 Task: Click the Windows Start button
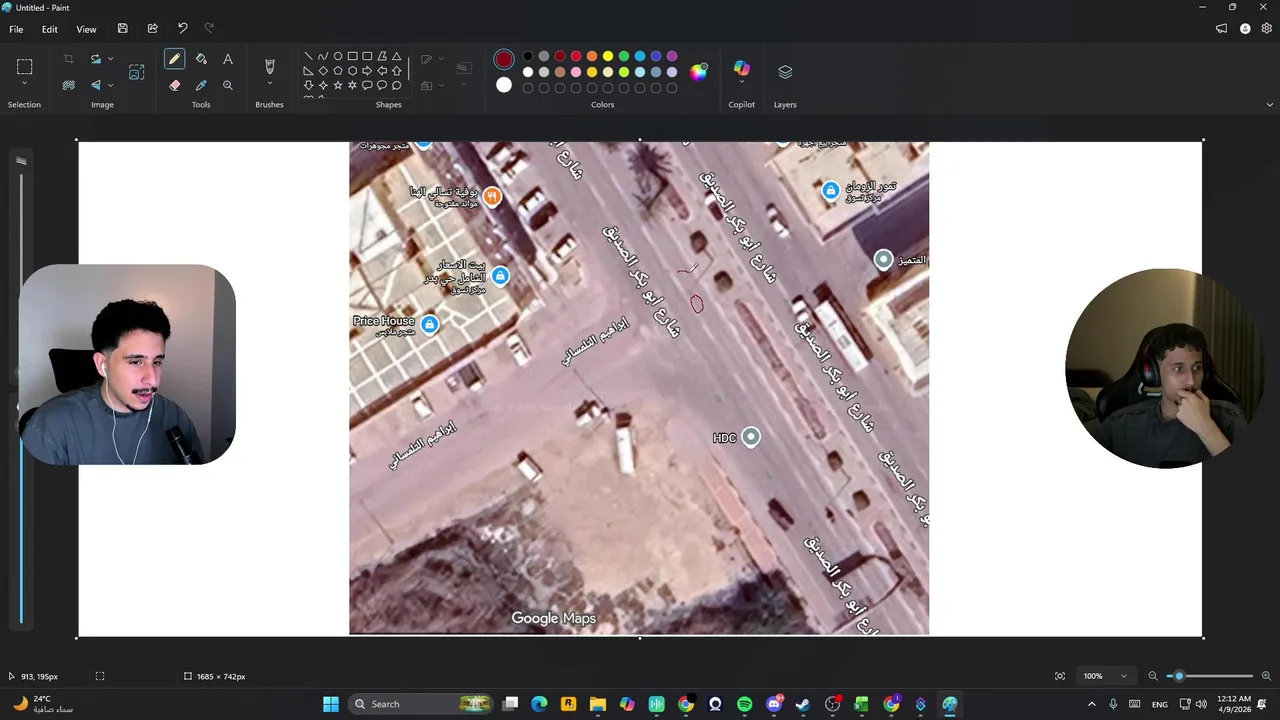[331, 704]
